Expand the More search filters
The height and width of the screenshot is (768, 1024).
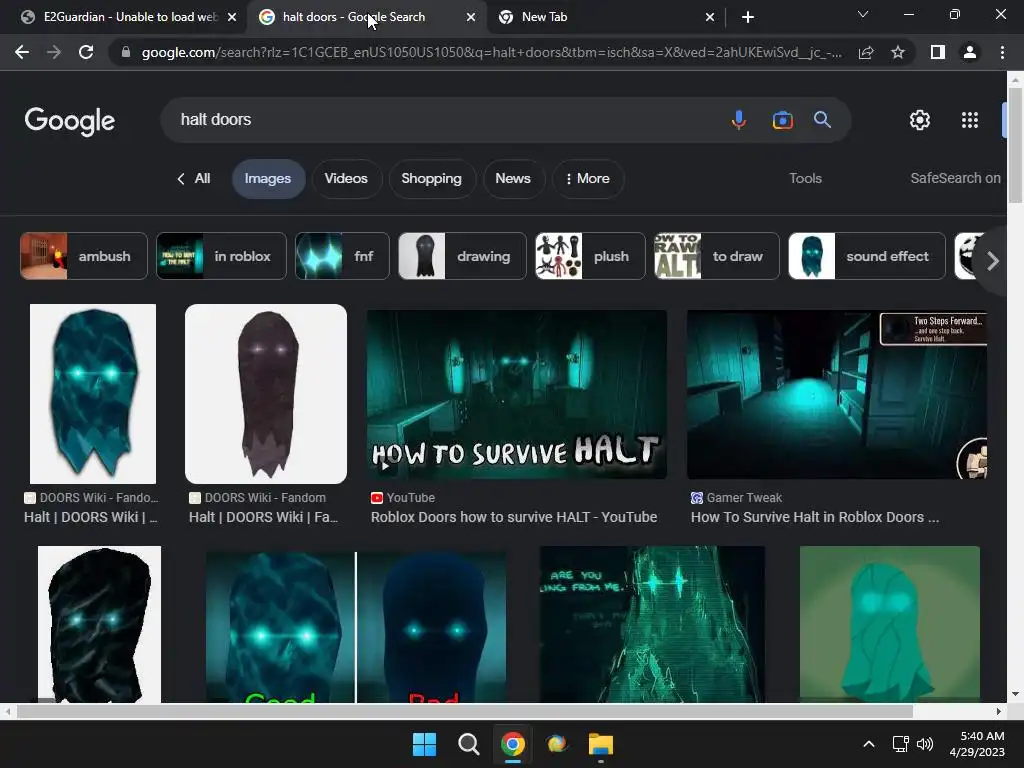coord(588,178)
